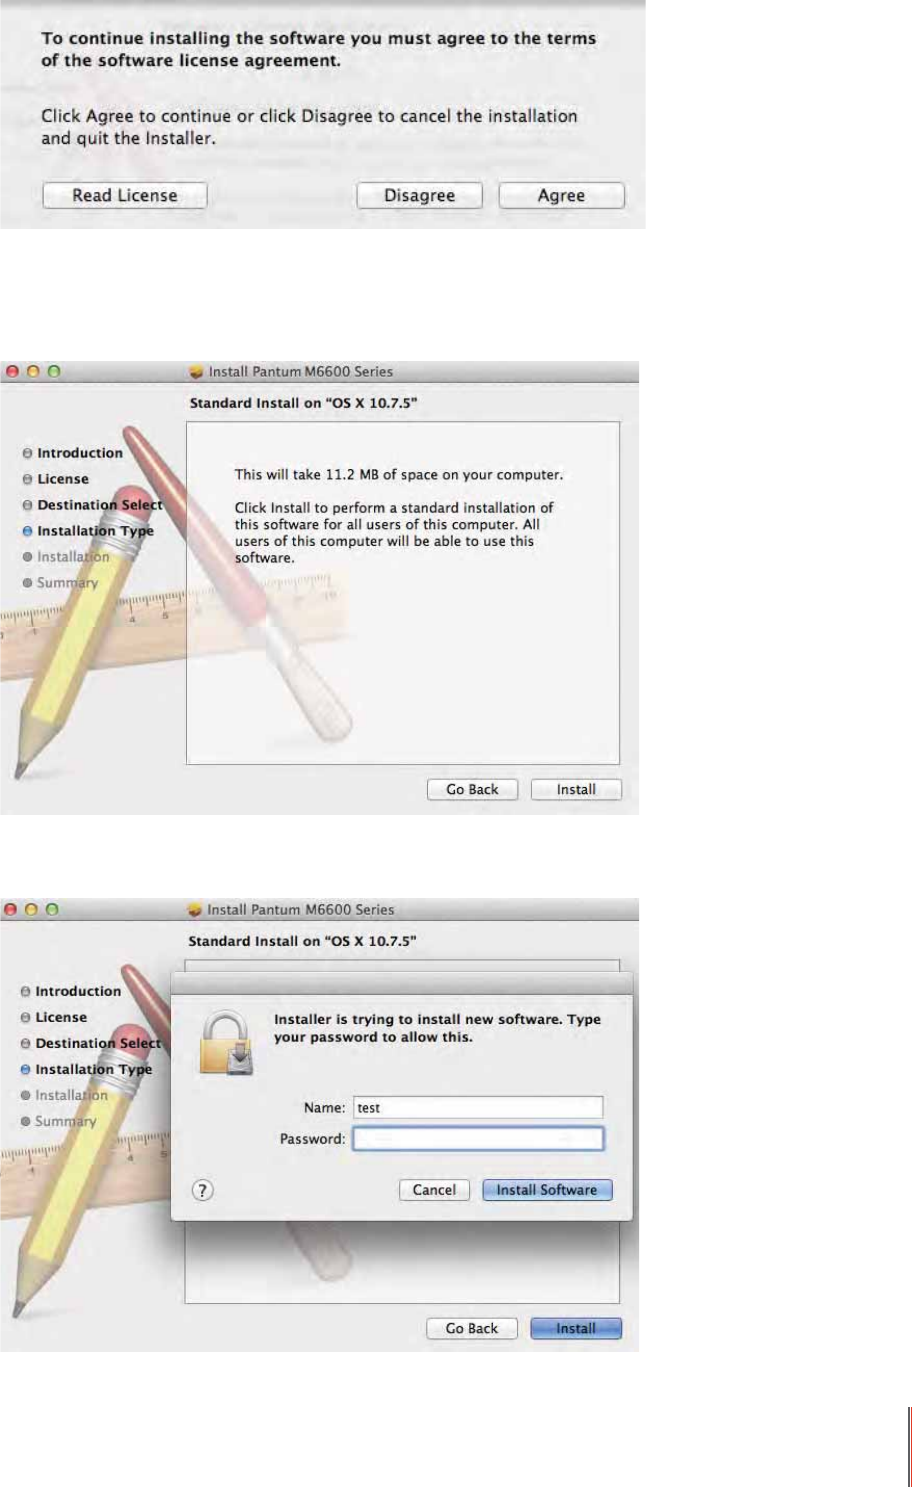Click the yellow minimize button on lower window
The image size is (912, 1487).
tap(33, 910)
